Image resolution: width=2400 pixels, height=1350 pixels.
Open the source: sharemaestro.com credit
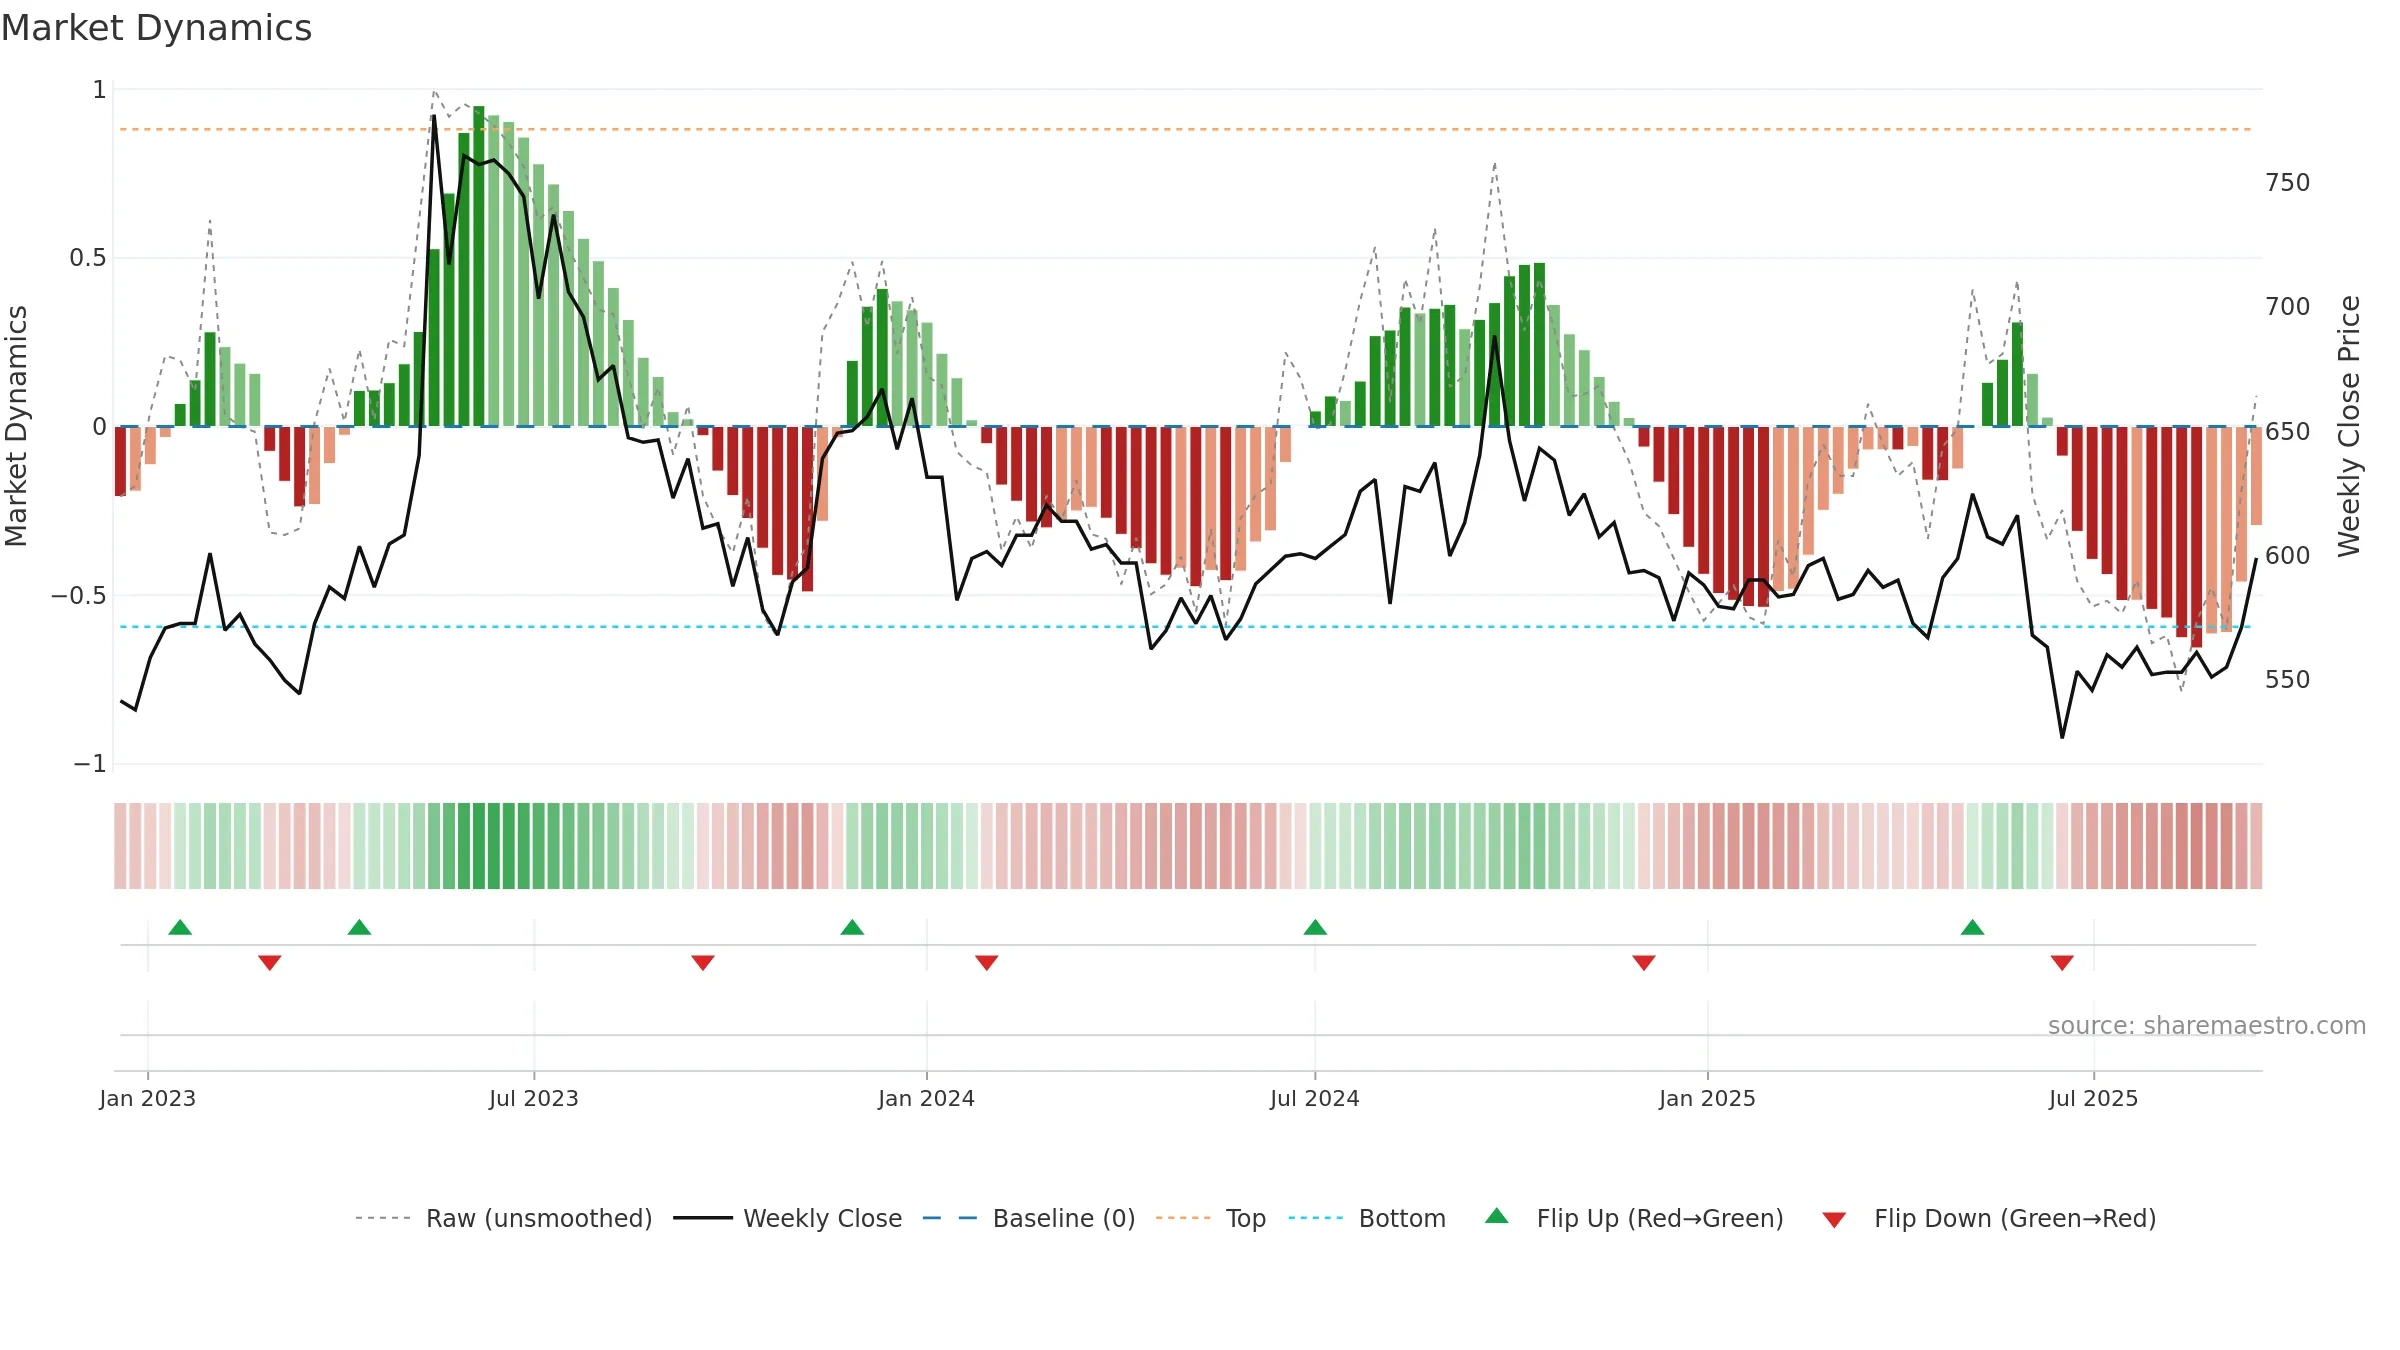click(2207, 1026)
